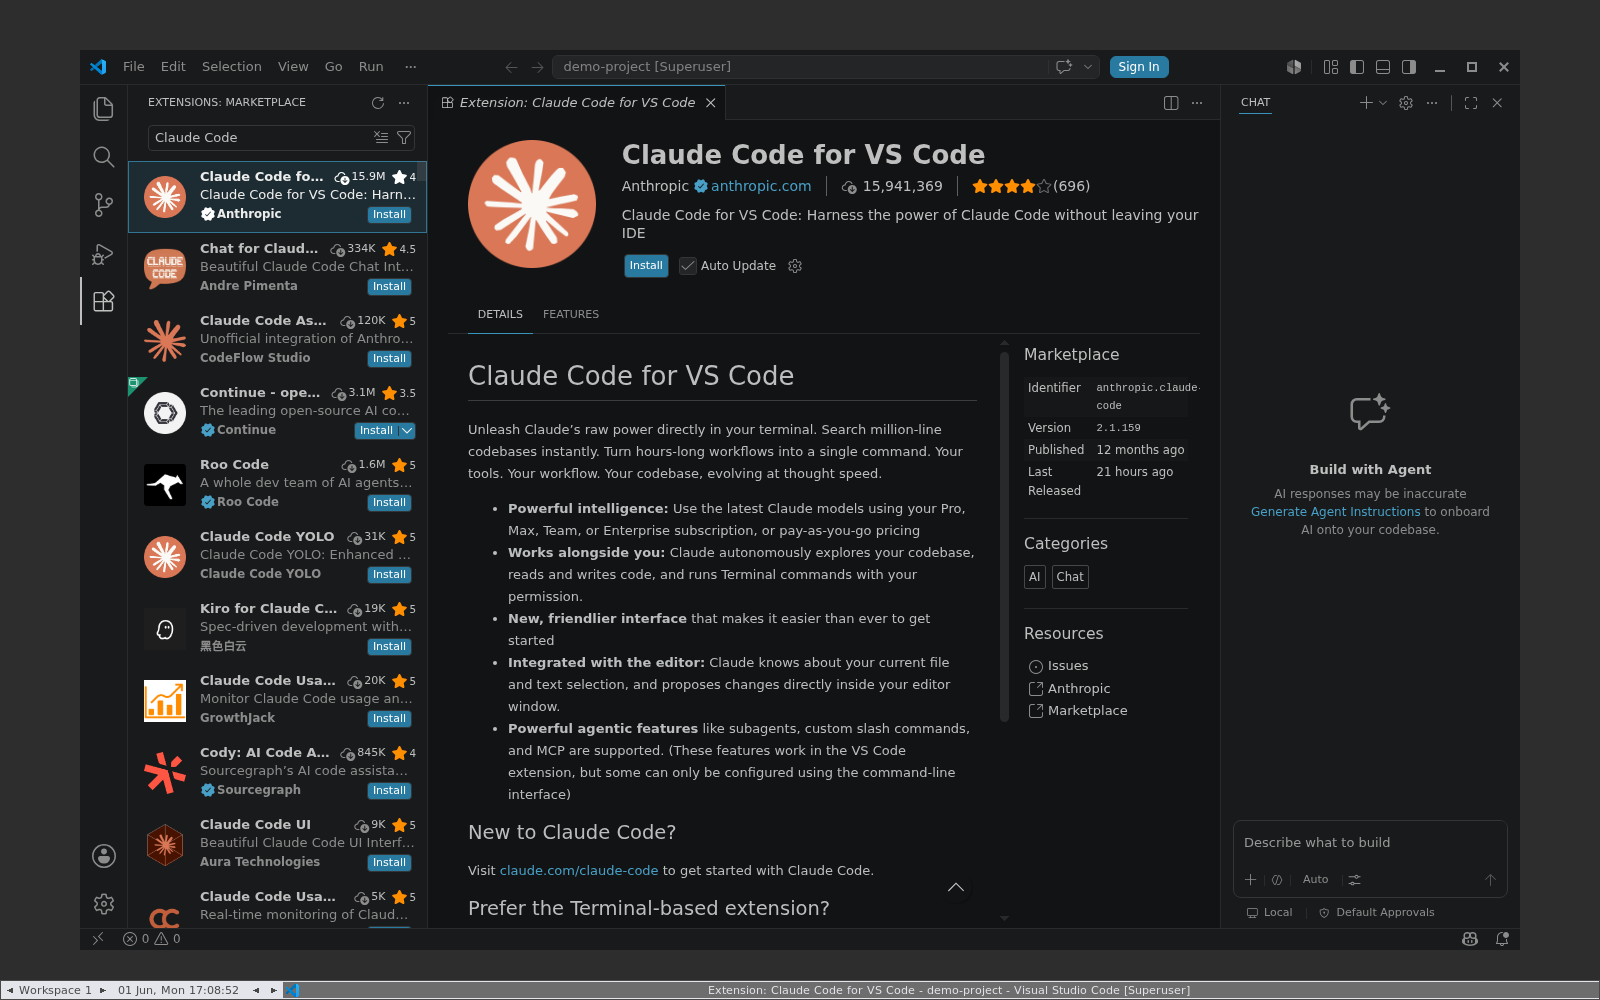The image size is (1600, 1000).
Task: Open the File menu
Action: pyautogui.click(x=134, y=67)
